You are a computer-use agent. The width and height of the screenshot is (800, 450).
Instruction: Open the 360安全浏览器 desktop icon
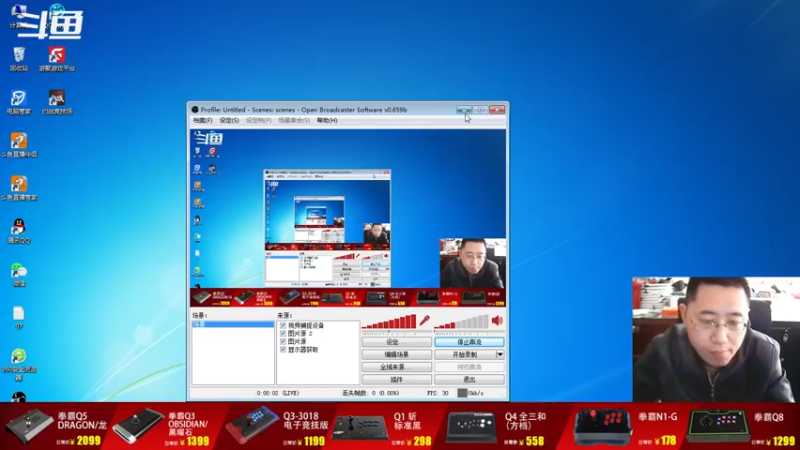coord(19,364)
